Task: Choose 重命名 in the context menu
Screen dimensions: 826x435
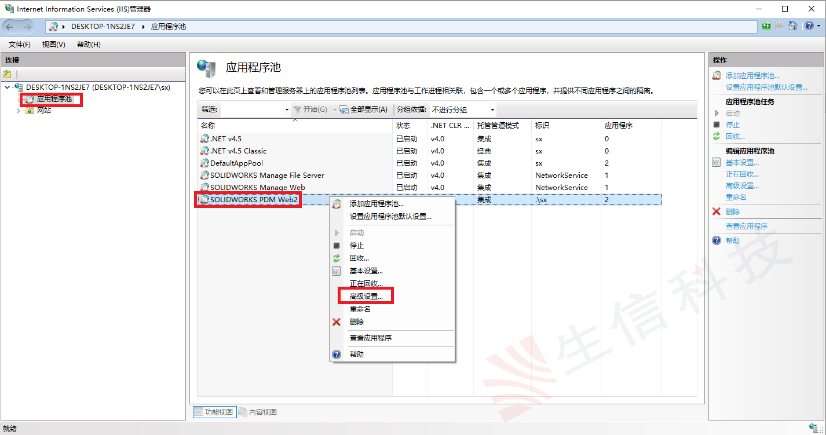Action: pos(392,309)
